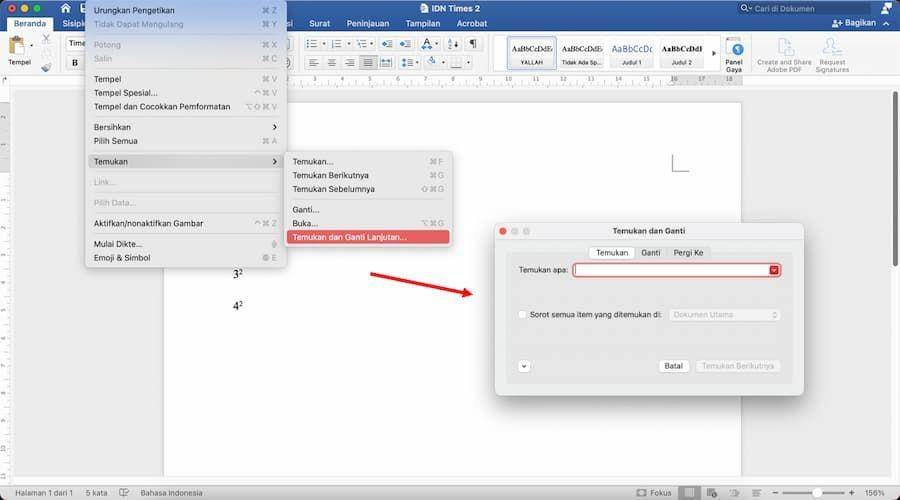Apply the Judul 2 style
Viewport: 900px width, 500px height.
point(681,53)
